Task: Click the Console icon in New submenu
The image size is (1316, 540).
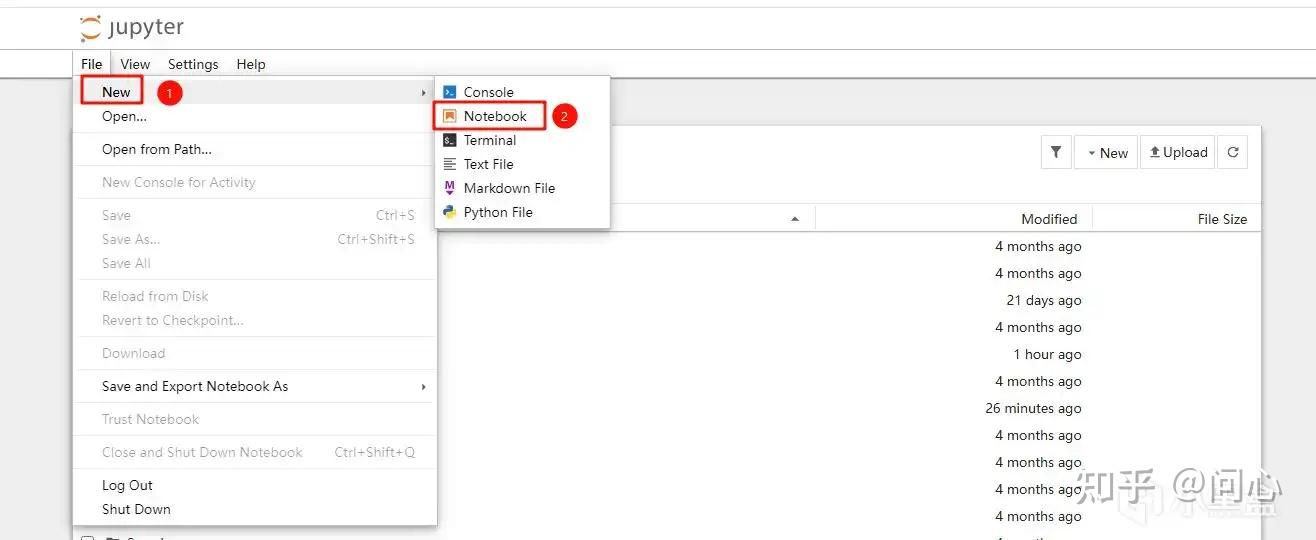Action: click(450, 92)
